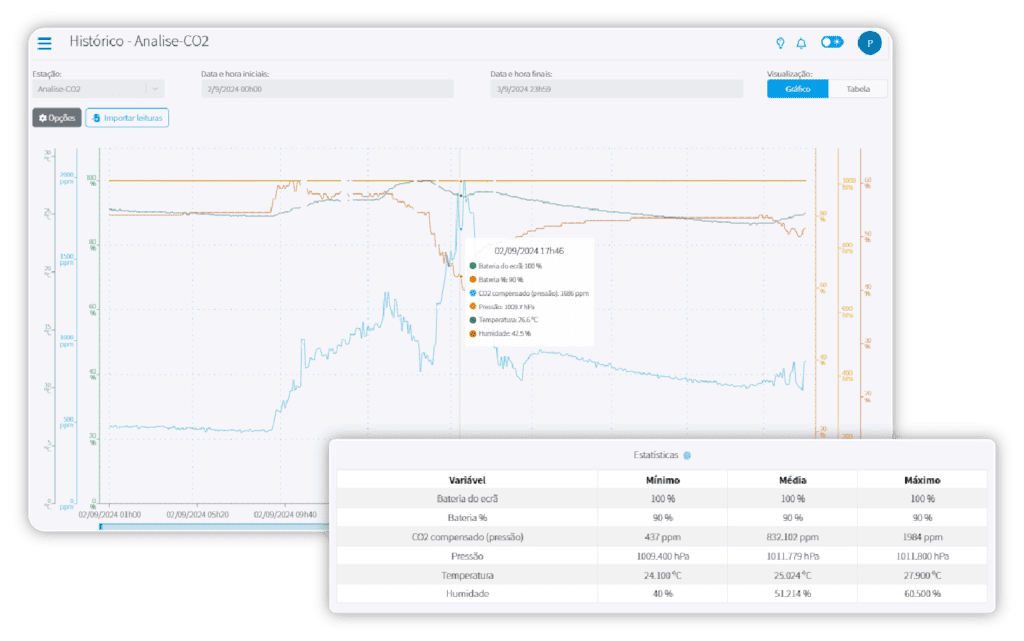Click the 02/09/2024 17h46 tooltip timestamp
Image resolution: width=1024 pixels, height=641 pixels.
tap(529, 251)
